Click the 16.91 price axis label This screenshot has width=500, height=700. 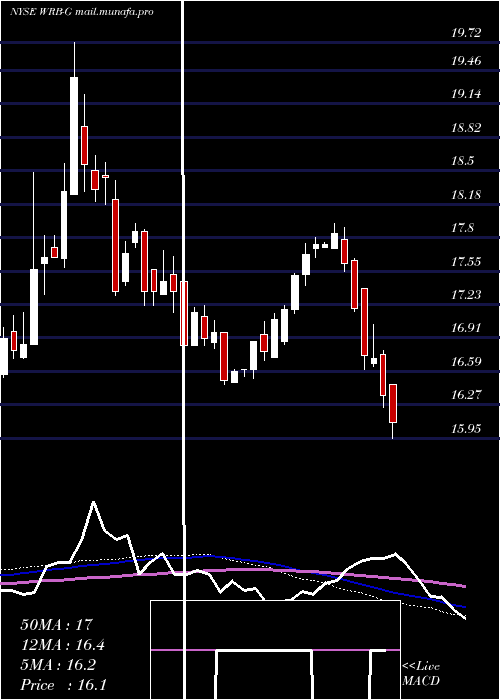[466, 328]
